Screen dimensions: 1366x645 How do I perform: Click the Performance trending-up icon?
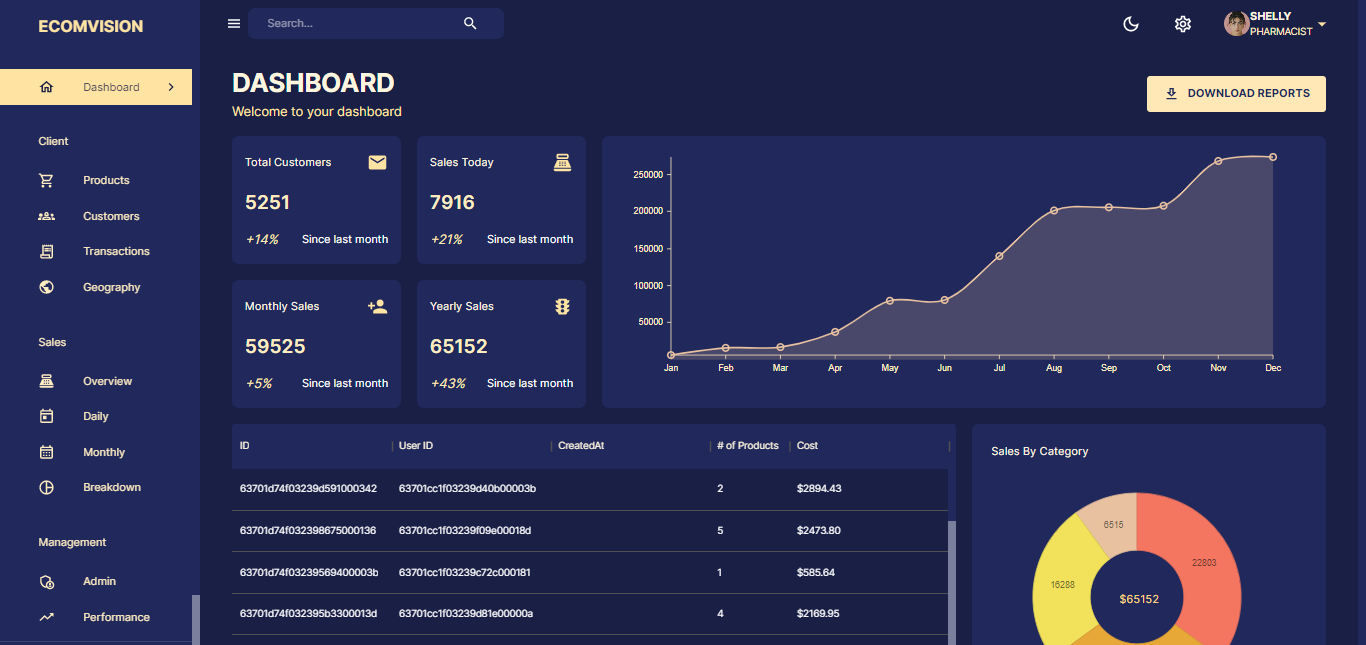pyautogui.click(x=46, y=616)
